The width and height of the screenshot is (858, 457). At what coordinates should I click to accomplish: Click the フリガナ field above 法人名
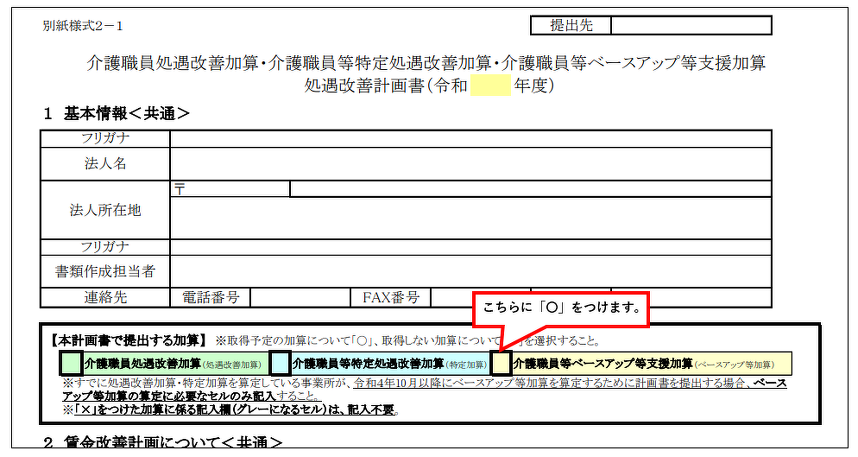click(x=470, y=139)
